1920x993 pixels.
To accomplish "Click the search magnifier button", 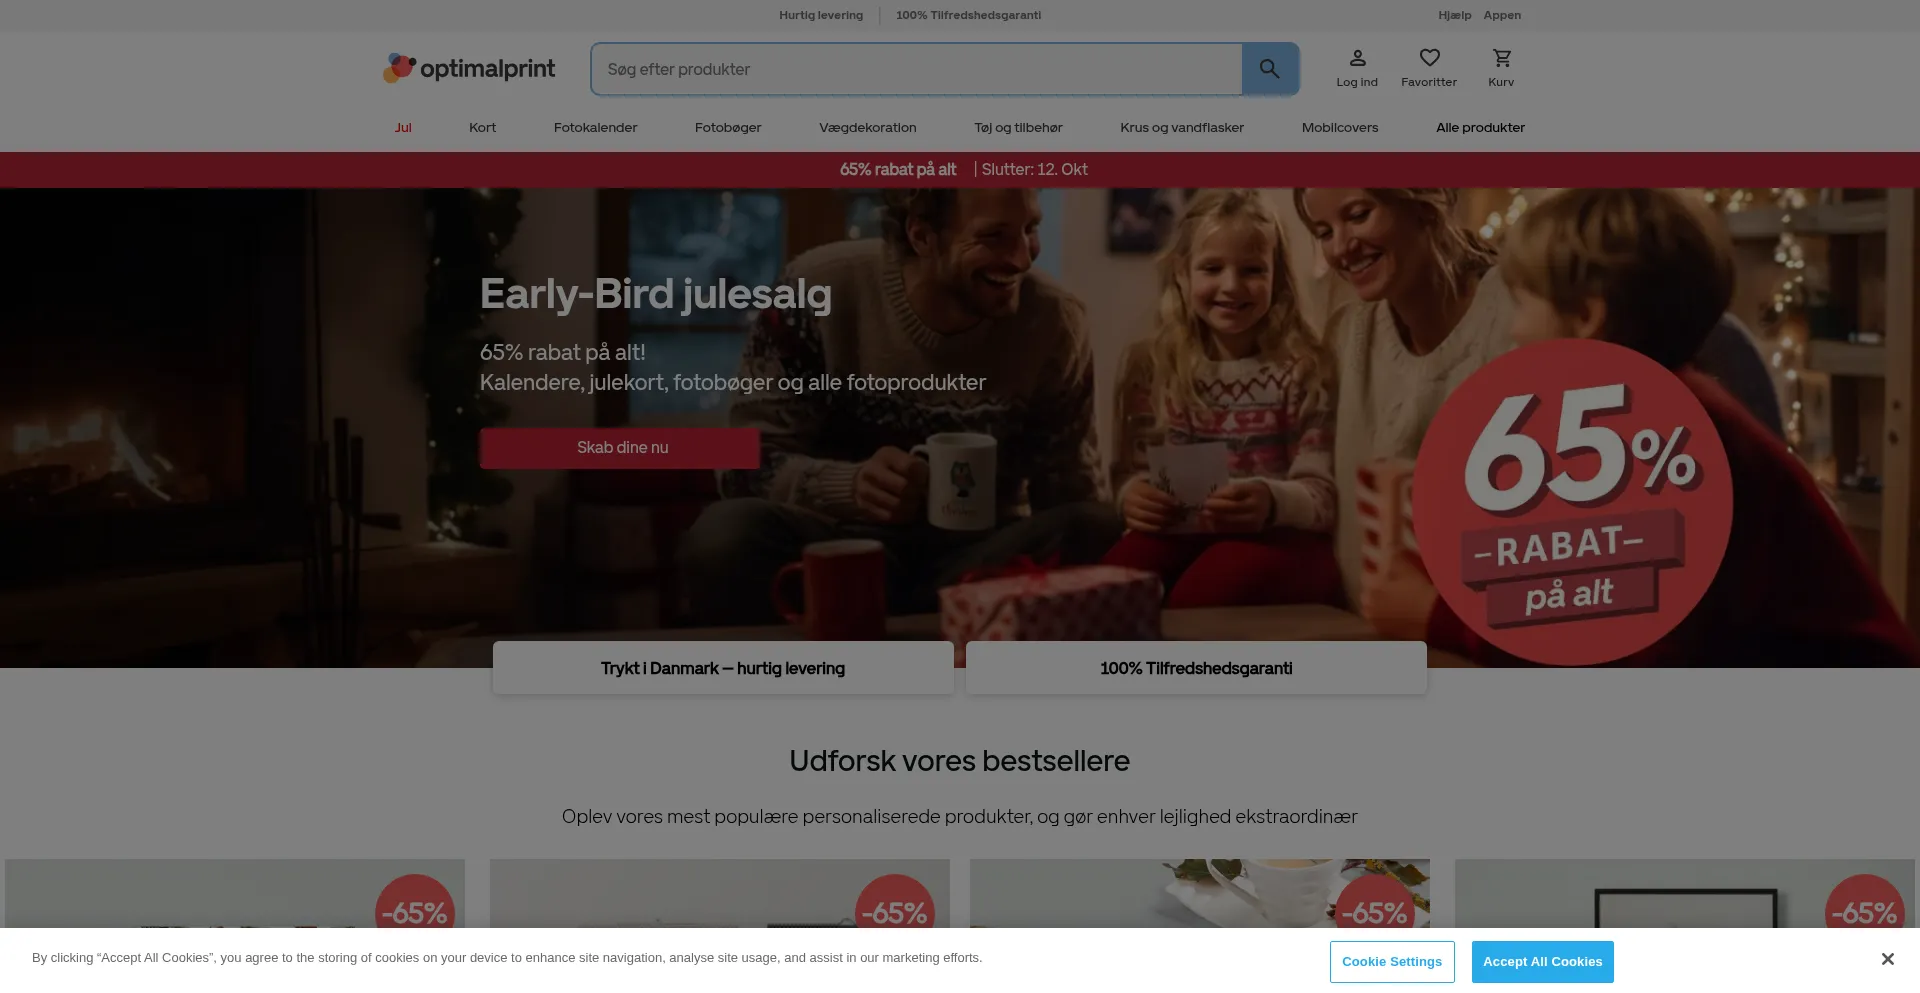I will 1269,69.
